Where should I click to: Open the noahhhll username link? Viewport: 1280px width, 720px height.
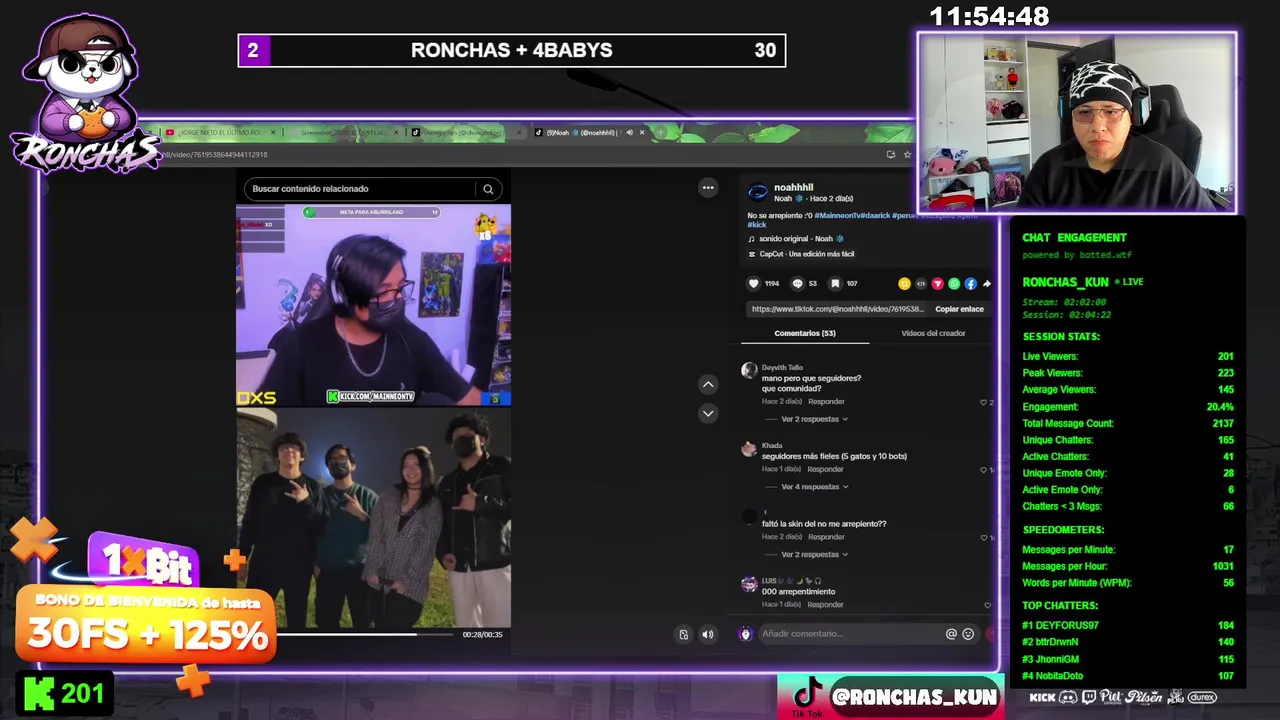click(793, 187)
